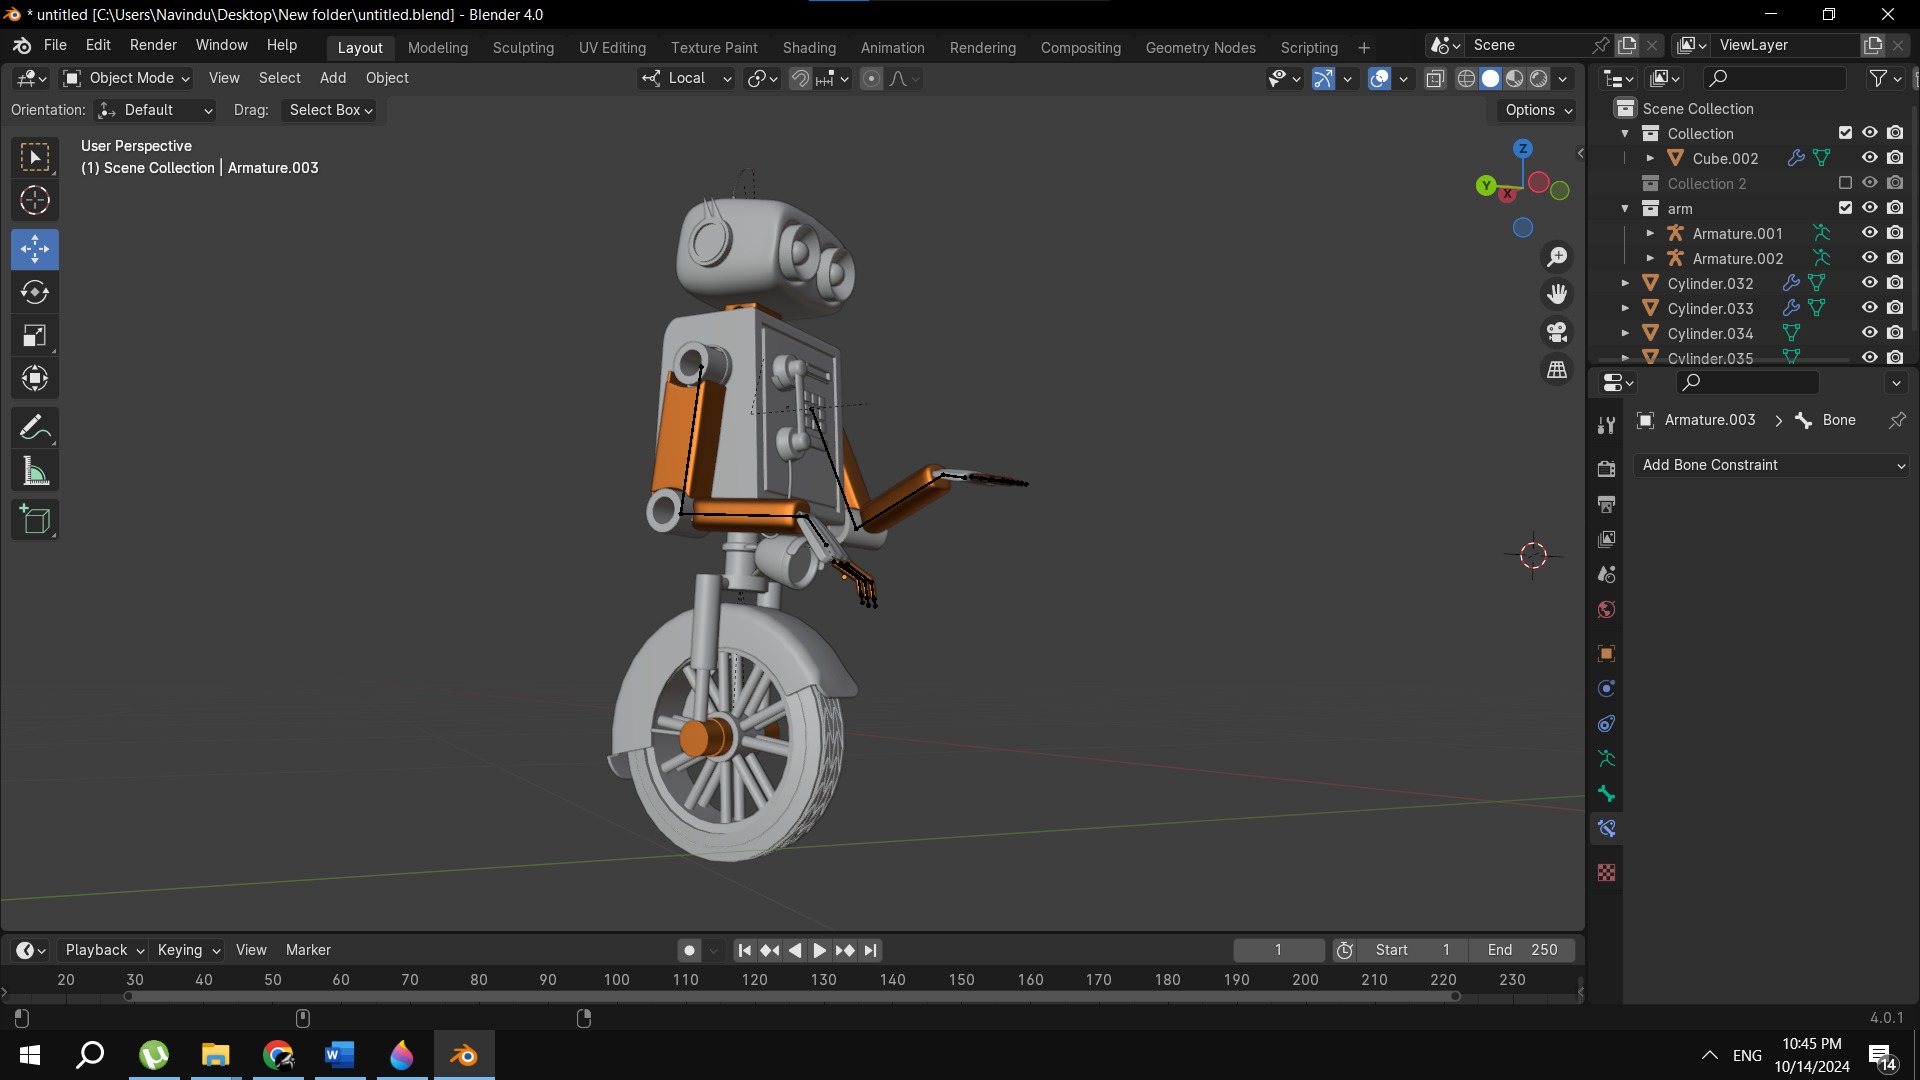Open the Render menu
This screenshot has width=1920, height=1080.
[153, 45]
